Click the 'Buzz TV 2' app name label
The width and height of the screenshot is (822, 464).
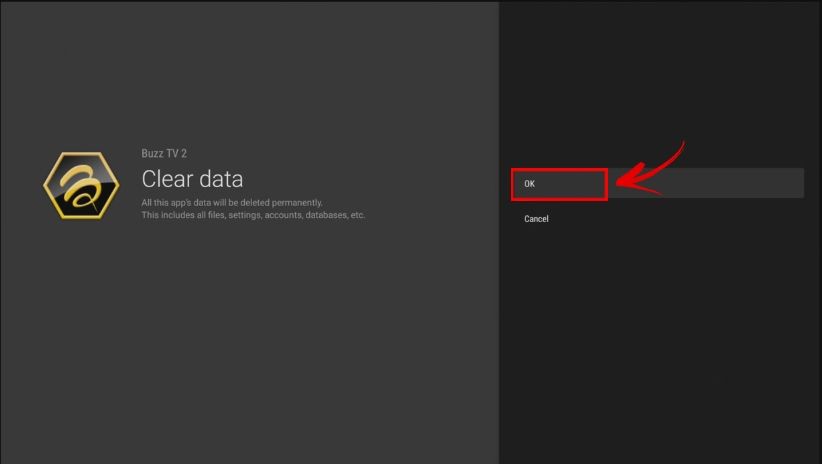pyautogui.click(x=164, y=153)
